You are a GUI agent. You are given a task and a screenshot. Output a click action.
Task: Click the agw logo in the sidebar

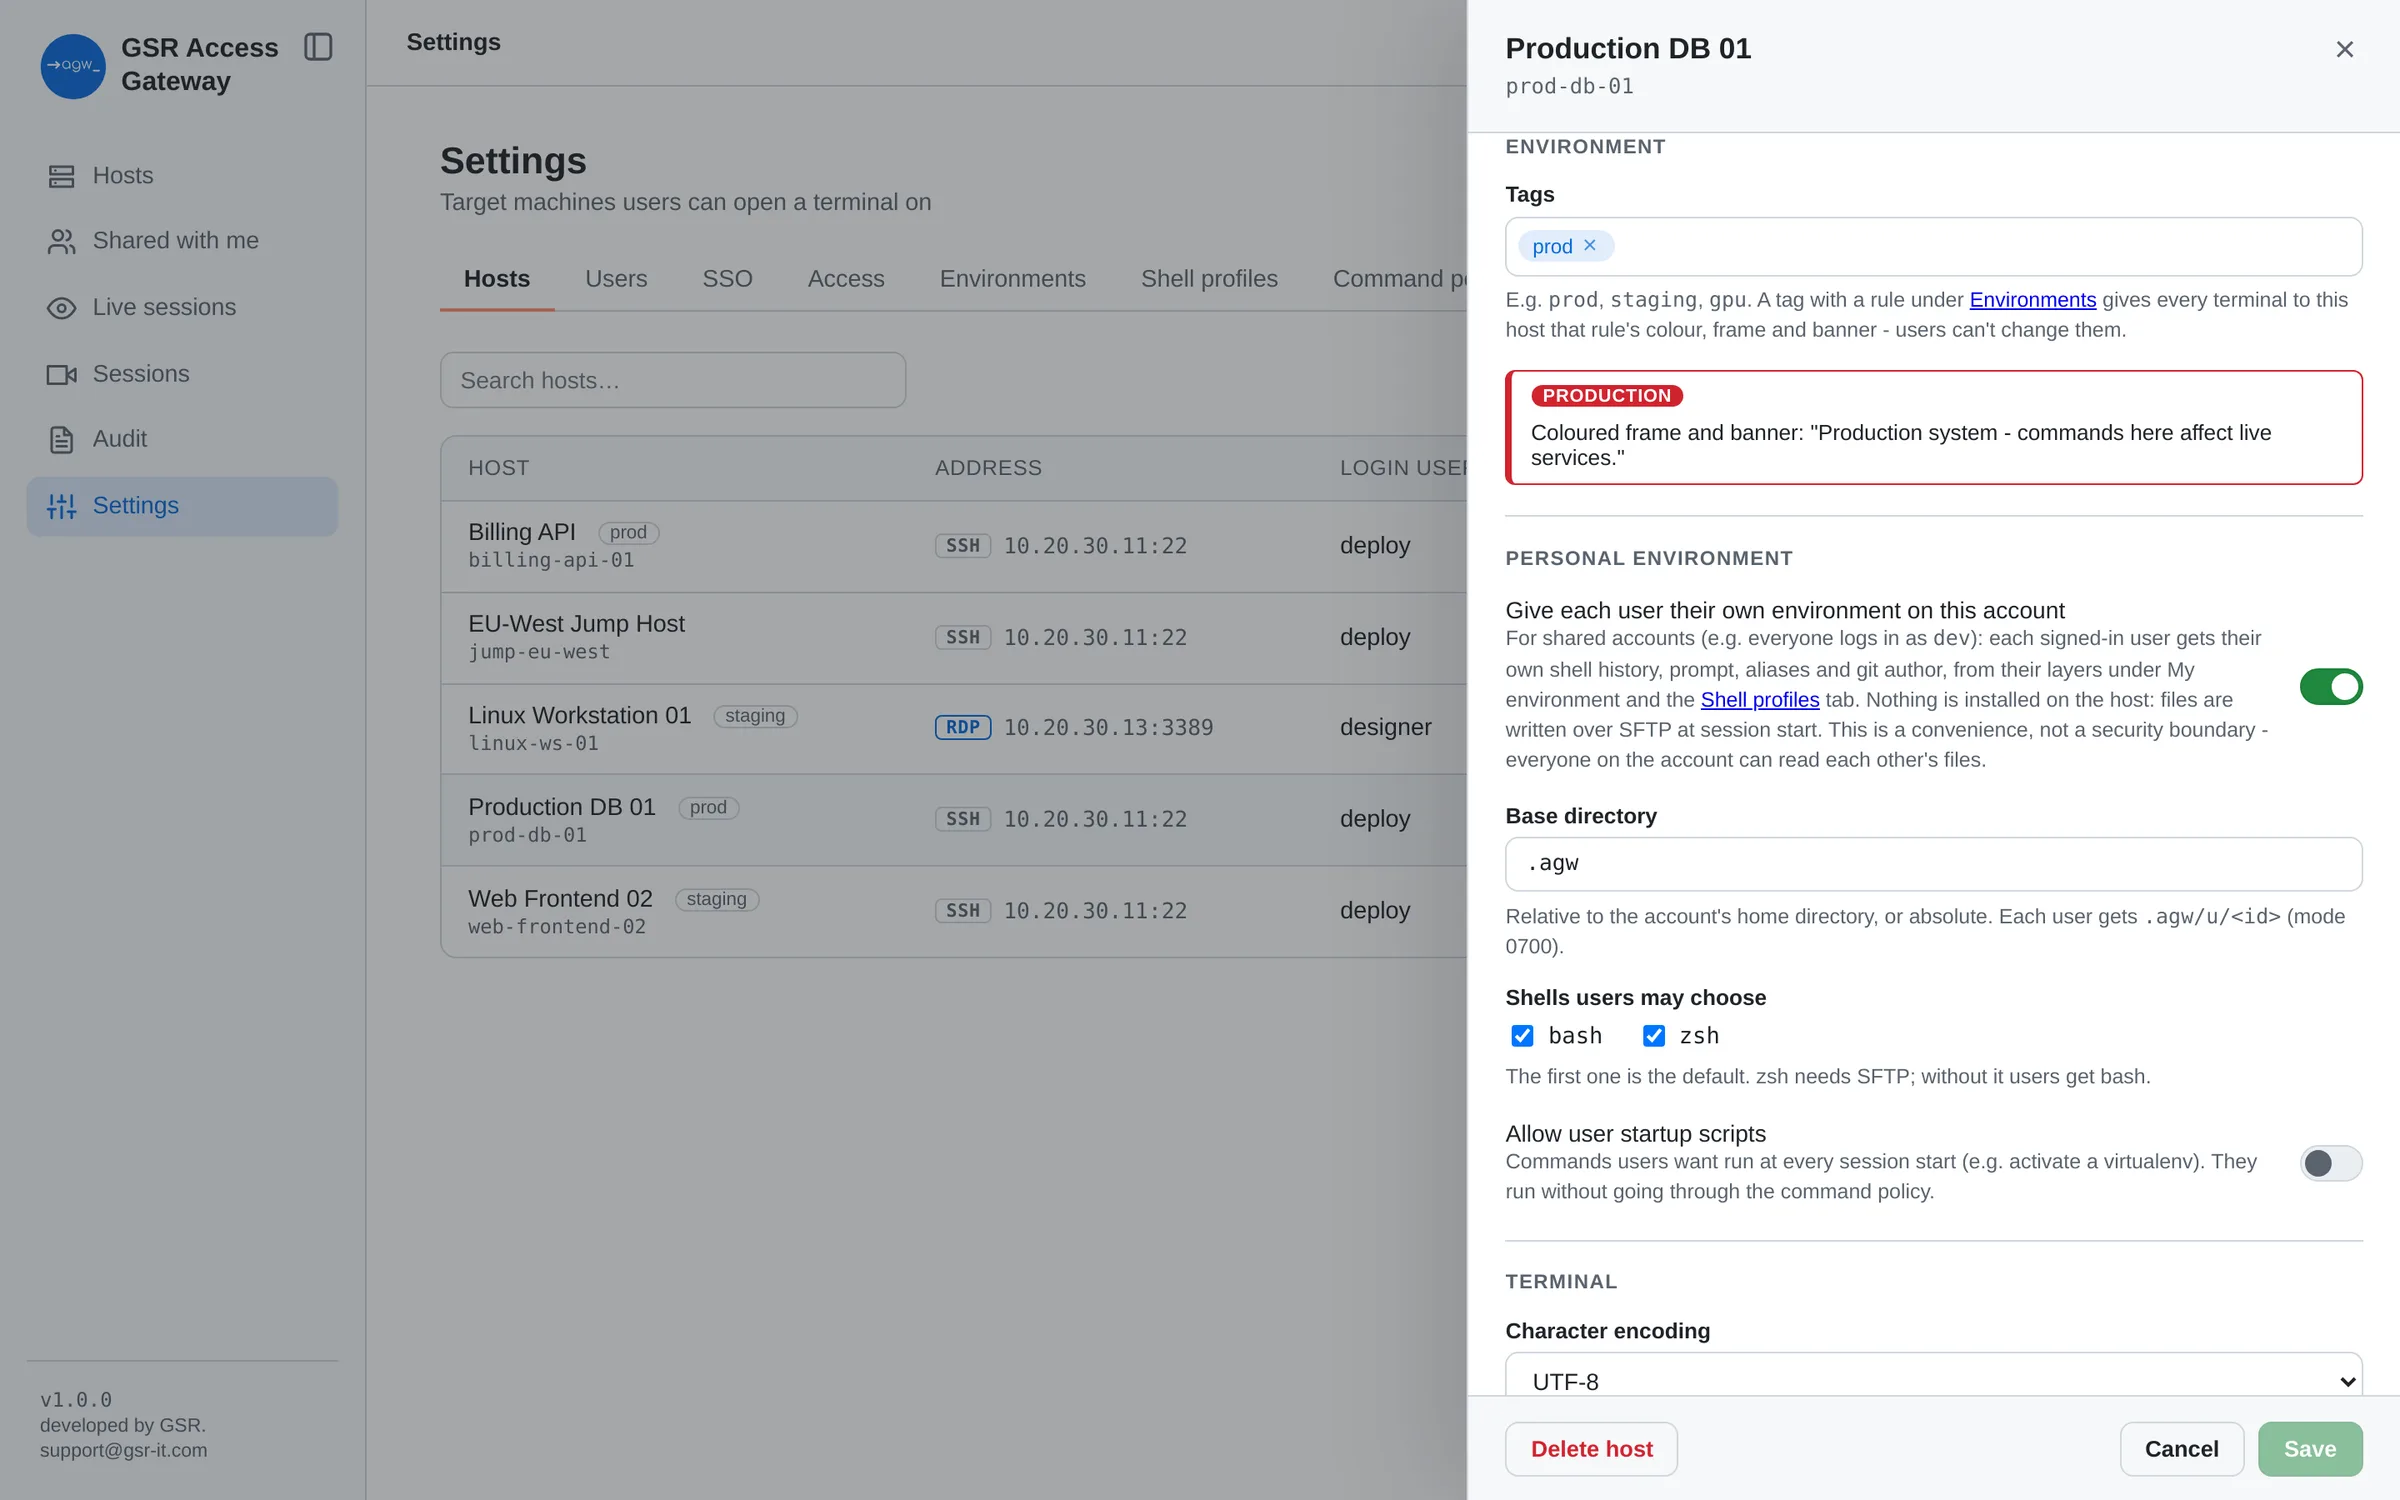(x=73, y=66)
